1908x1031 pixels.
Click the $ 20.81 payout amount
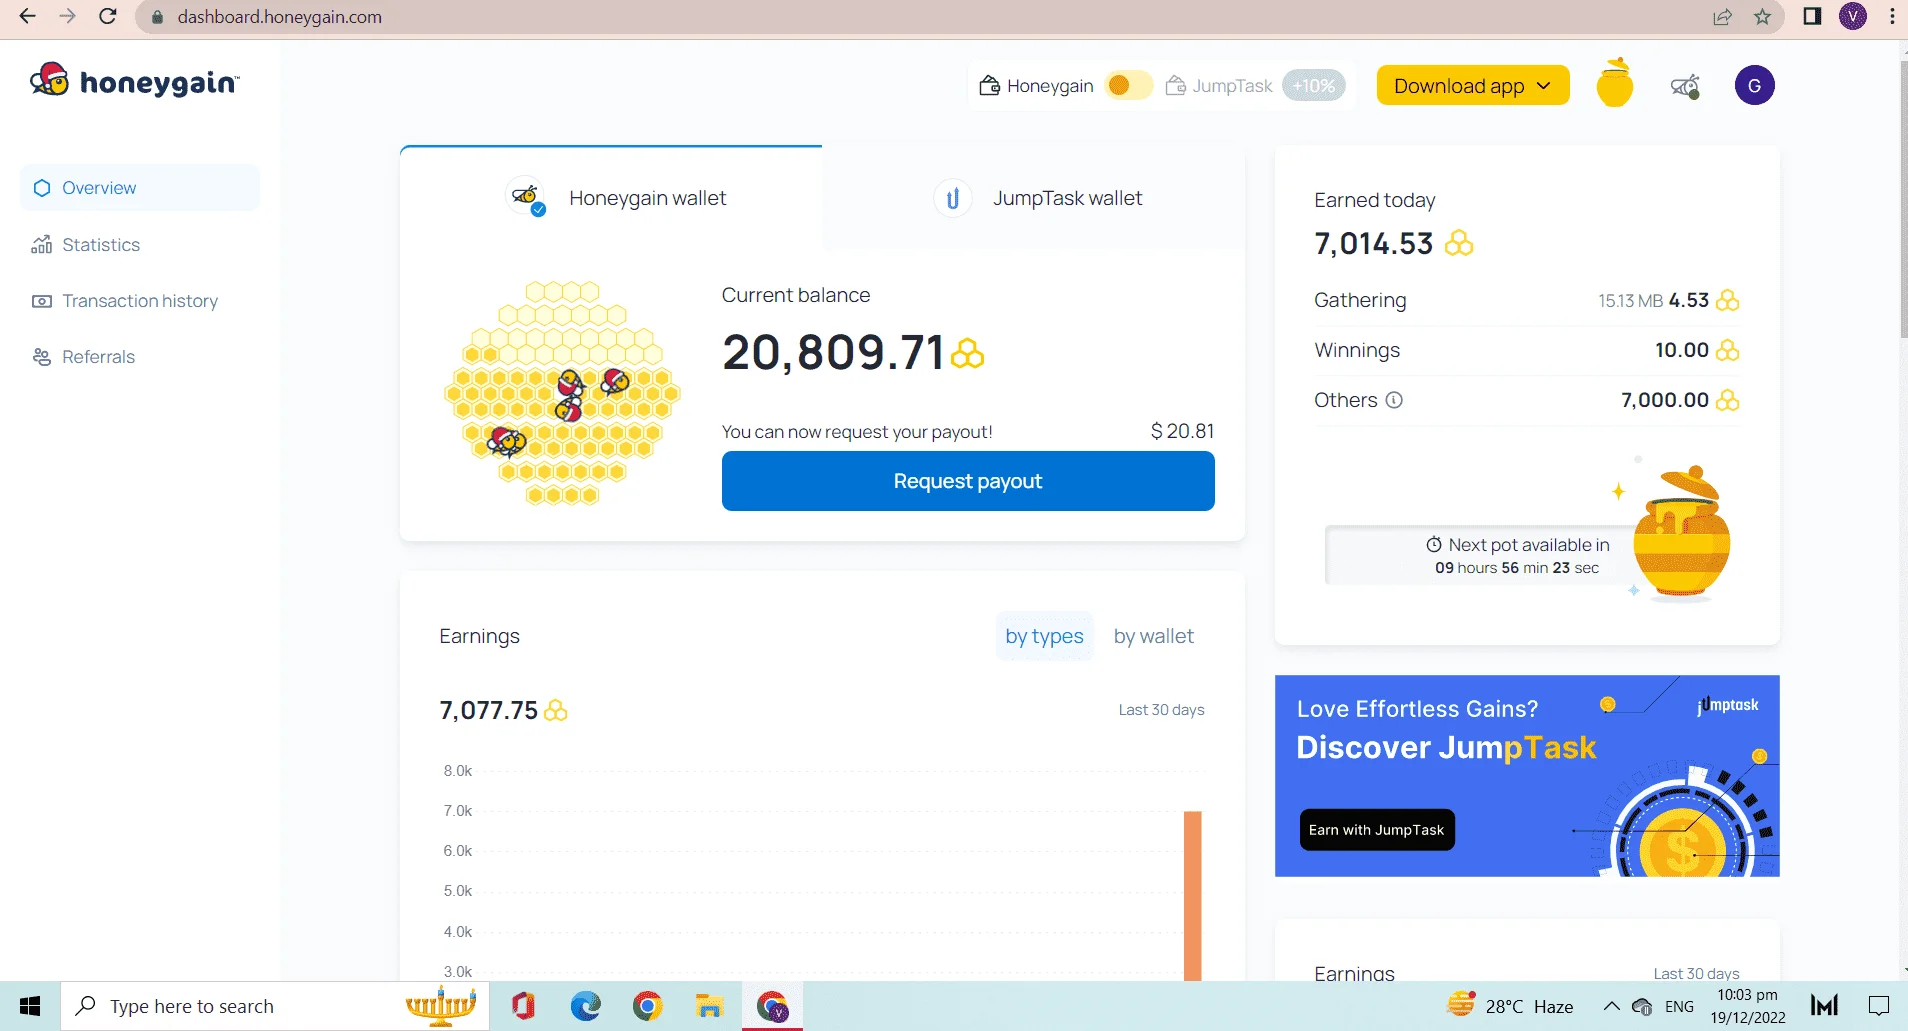(x=1182, y=431)
